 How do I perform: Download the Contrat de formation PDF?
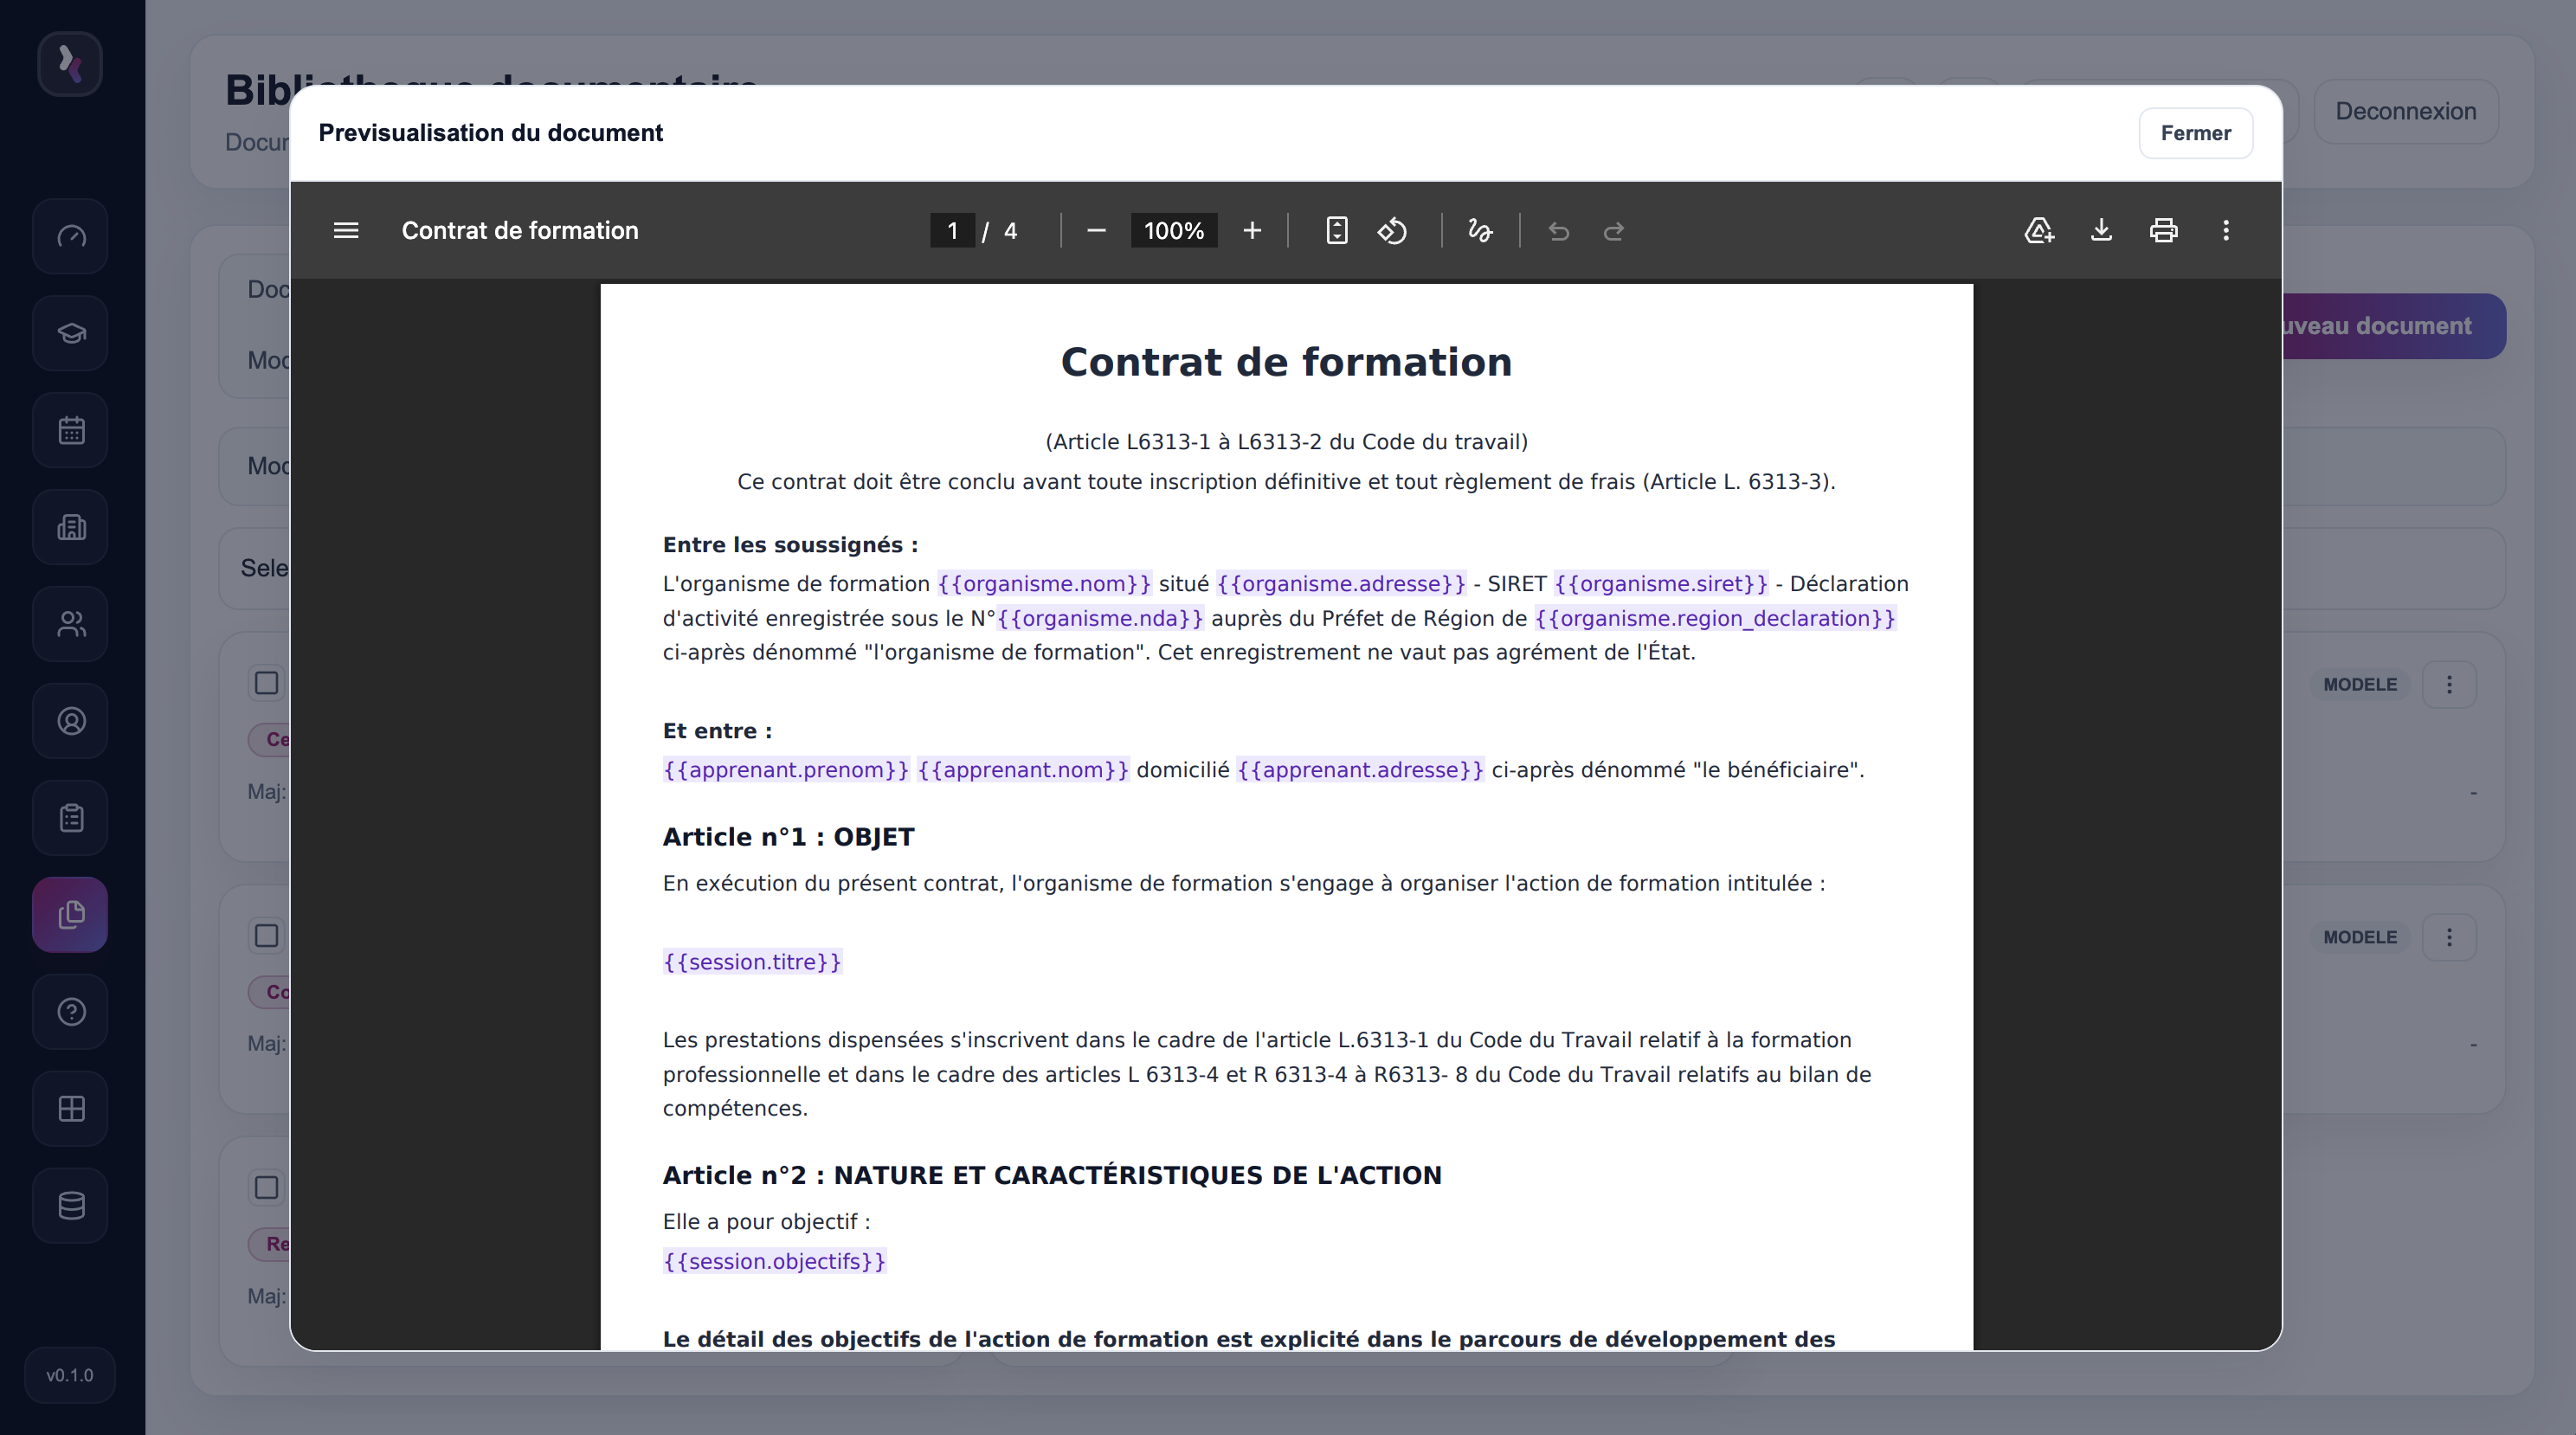coord(2101,231)
